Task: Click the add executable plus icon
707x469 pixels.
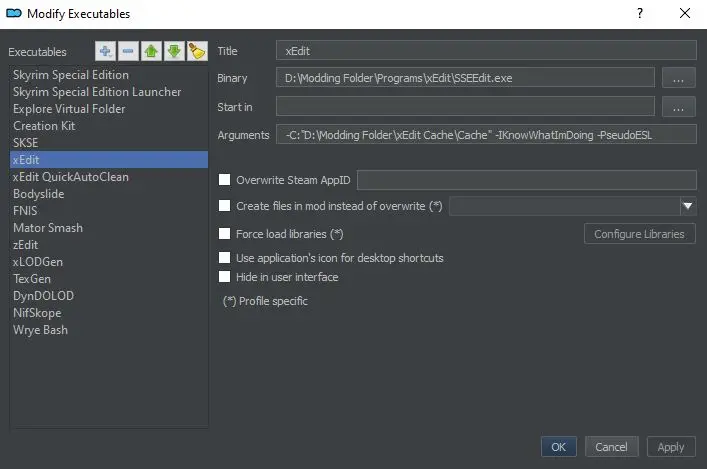Action: tap(106, 51)
